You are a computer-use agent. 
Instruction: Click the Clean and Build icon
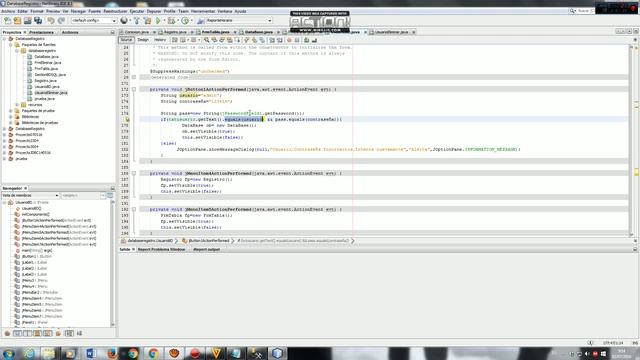coord(147,20)
